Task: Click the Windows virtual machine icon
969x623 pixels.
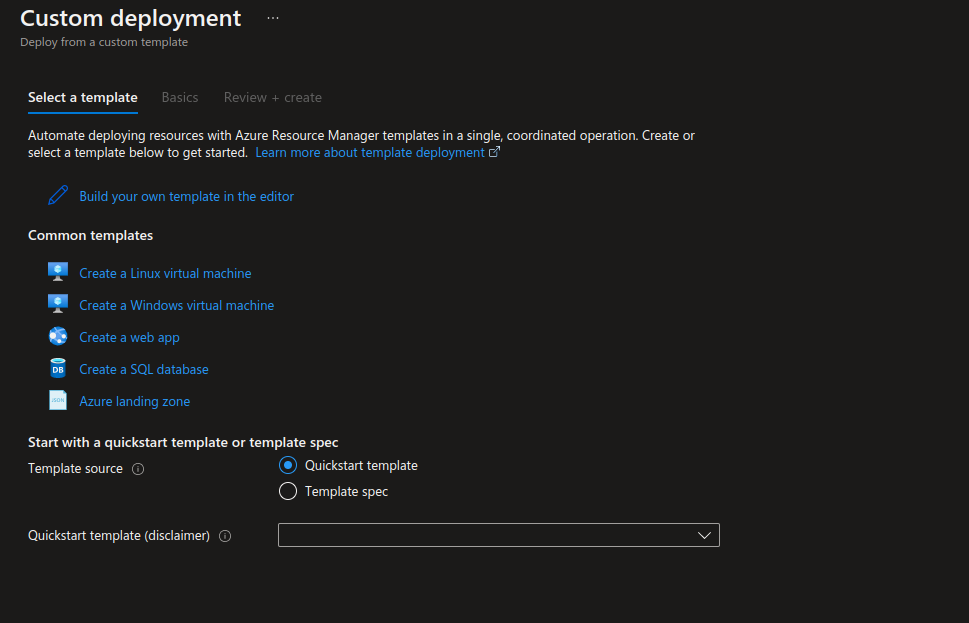Action: click(x=58, y=304)
